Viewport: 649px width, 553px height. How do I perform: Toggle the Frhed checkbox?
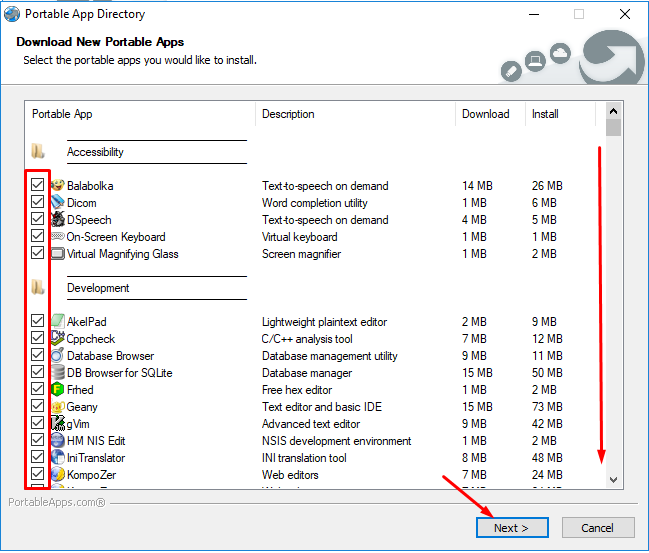pyautogui.click(x=37, y=388)
